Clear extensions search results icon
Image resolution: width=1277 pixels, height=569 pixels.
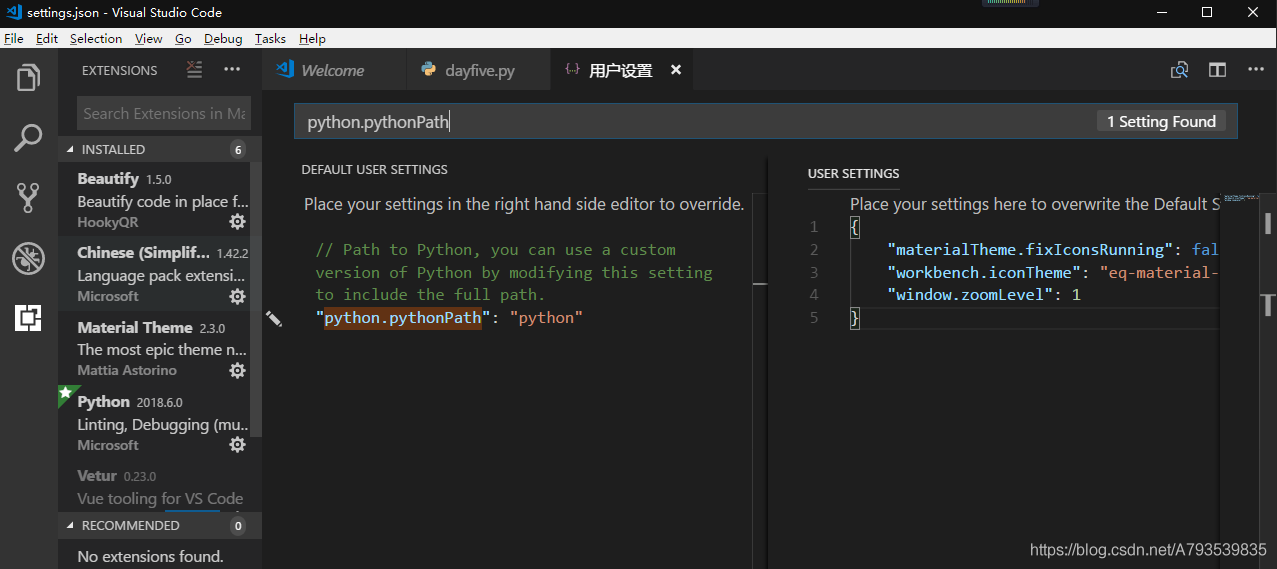pyautogui.click(x=195, y=70)
